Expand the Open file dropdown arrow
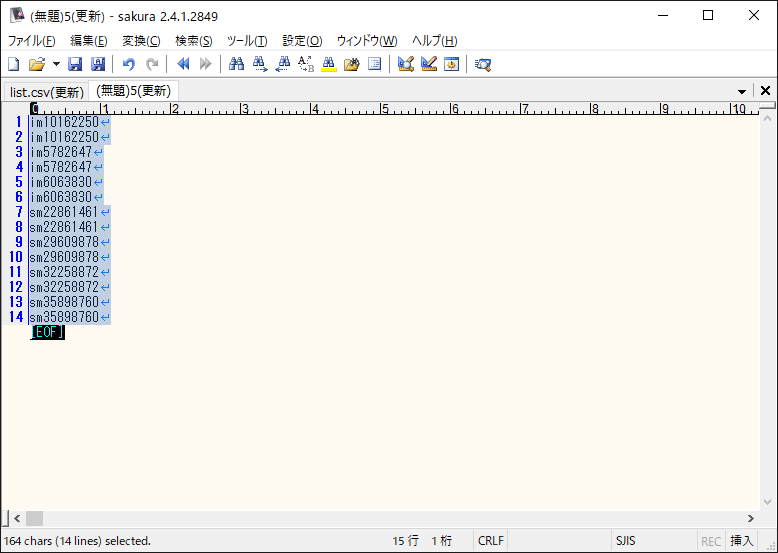Screen dimensions: 778x553 [x=56, y=64]
